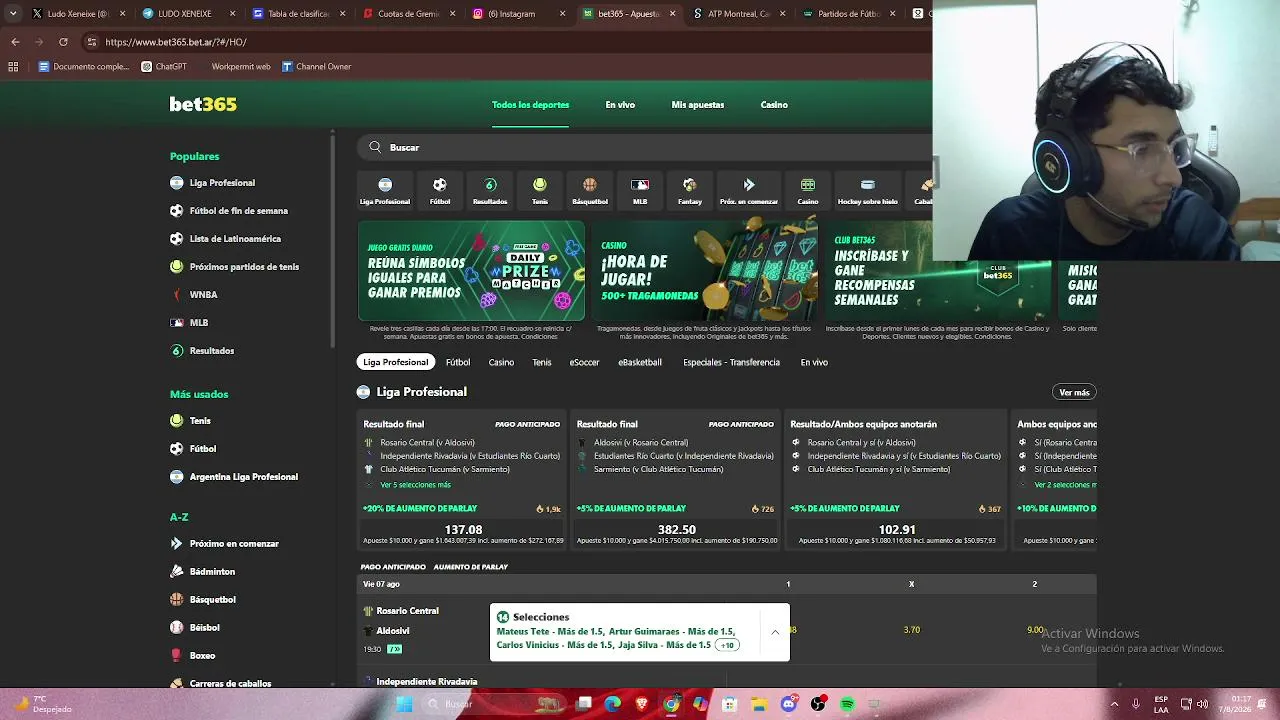Expand the +10 selections badge in bet slip

[727, 645]
